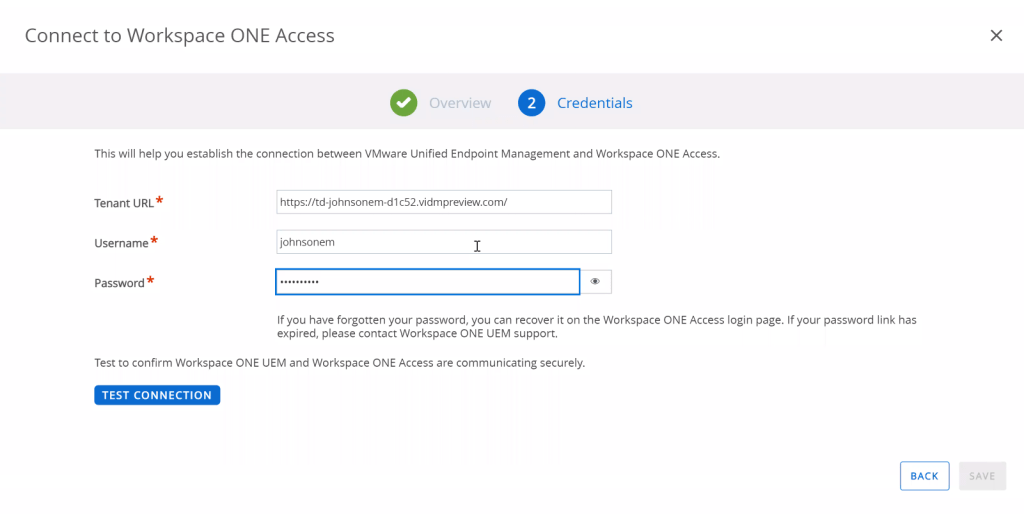Viewport: 1024px width, 514px height.
Task: Click the dialog title Connect to Workspace ONE Access
Action: point(179,36)
